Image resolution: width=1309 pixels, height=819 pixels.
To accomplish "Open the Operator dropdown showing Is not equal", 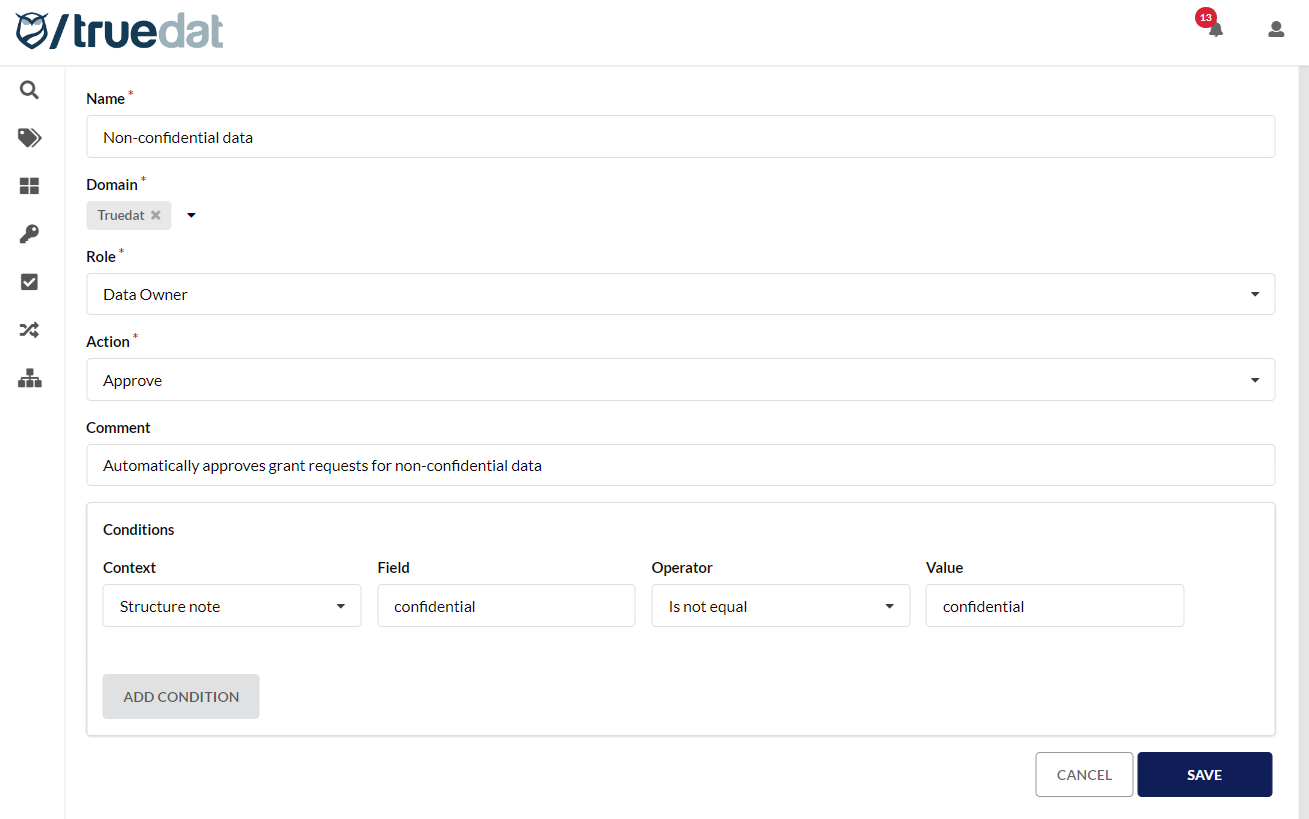I will pyautogui.click(x=888, y=605).
